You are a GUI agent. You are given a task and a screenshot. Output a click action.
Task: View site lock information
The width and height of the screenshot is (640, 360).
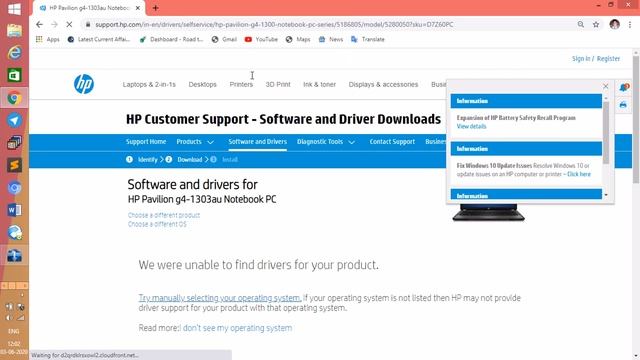tap(87, 24)
